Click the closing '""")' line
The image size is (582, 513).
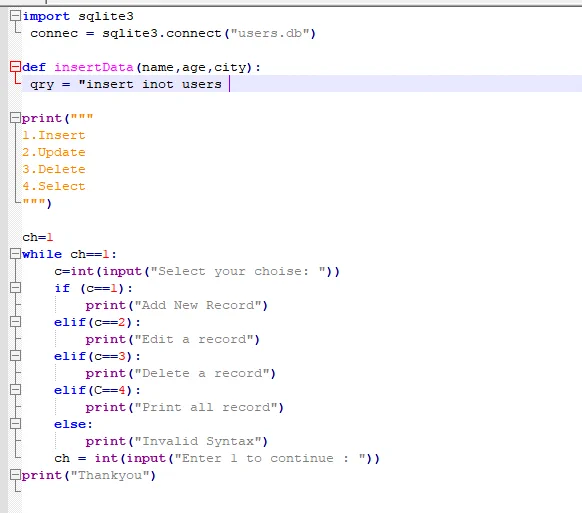click(x=37, y=203)
